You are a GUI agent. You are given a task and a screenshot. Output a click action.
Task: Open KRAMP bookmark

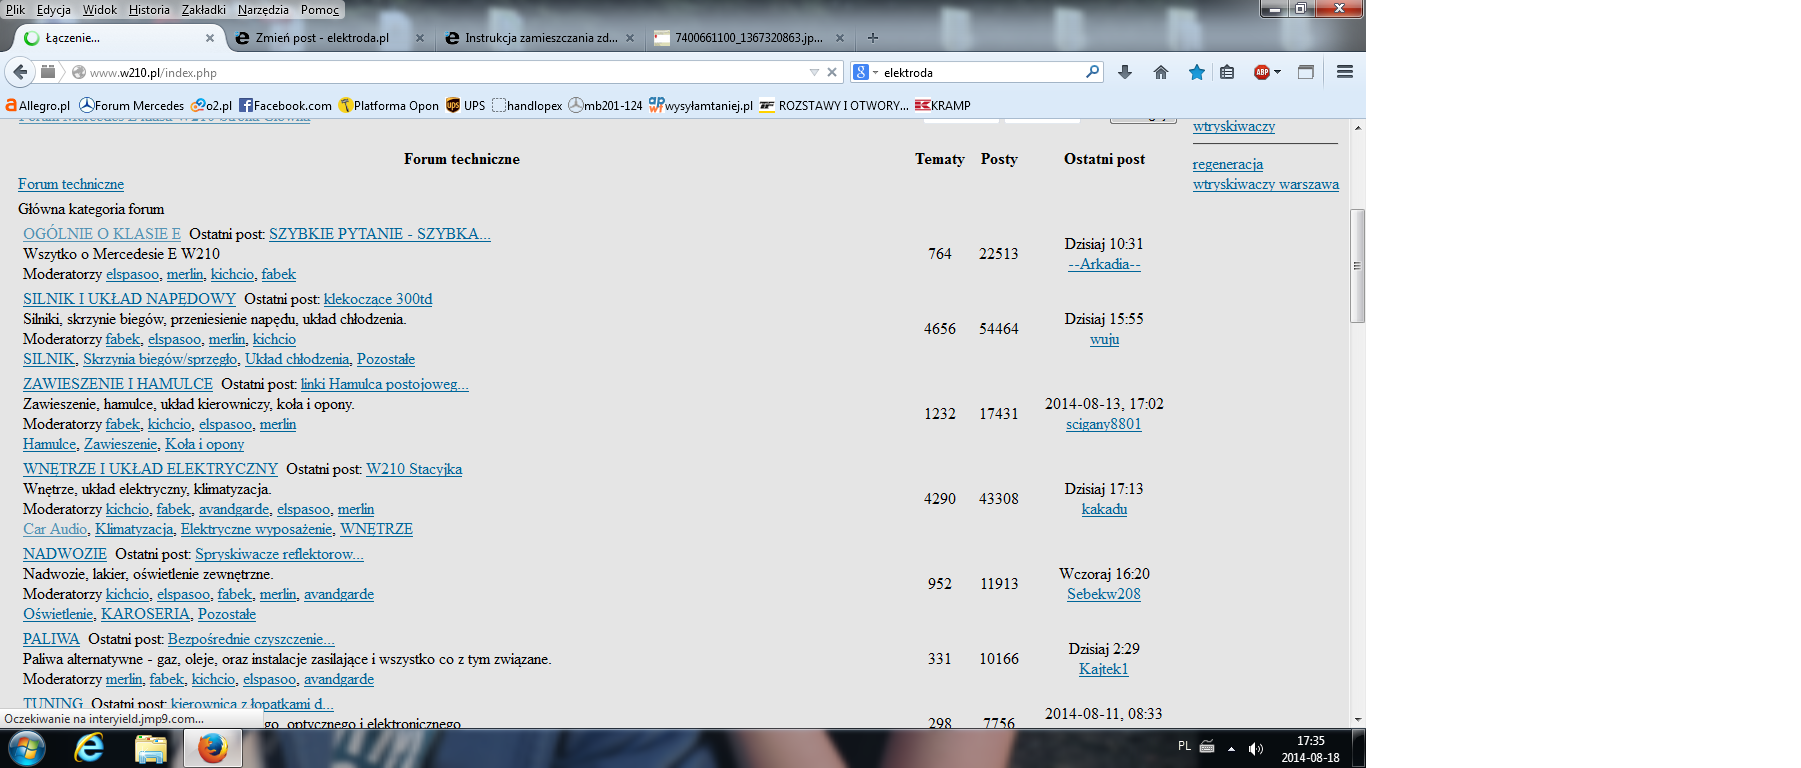tap(942, 105)
